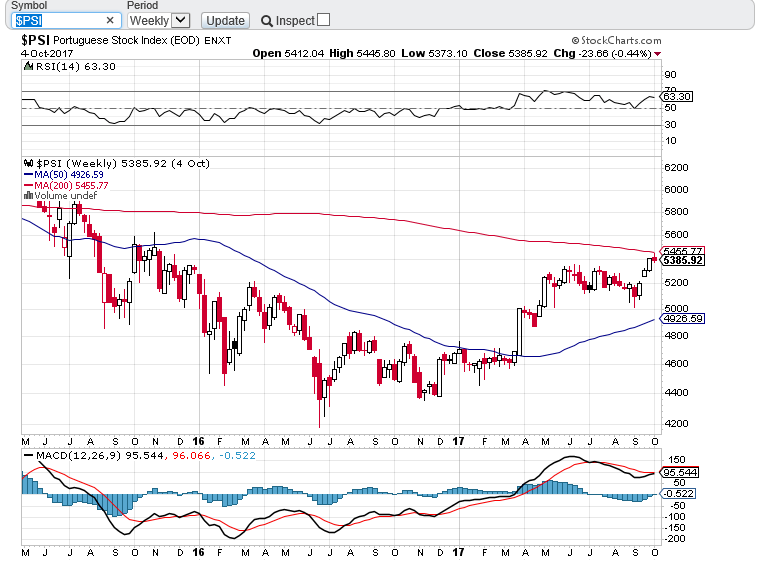The image size is (757, 569).
Task: Click the 17 year marker below MACD panel
Action: pyautogui.click(x=459, y=552)
